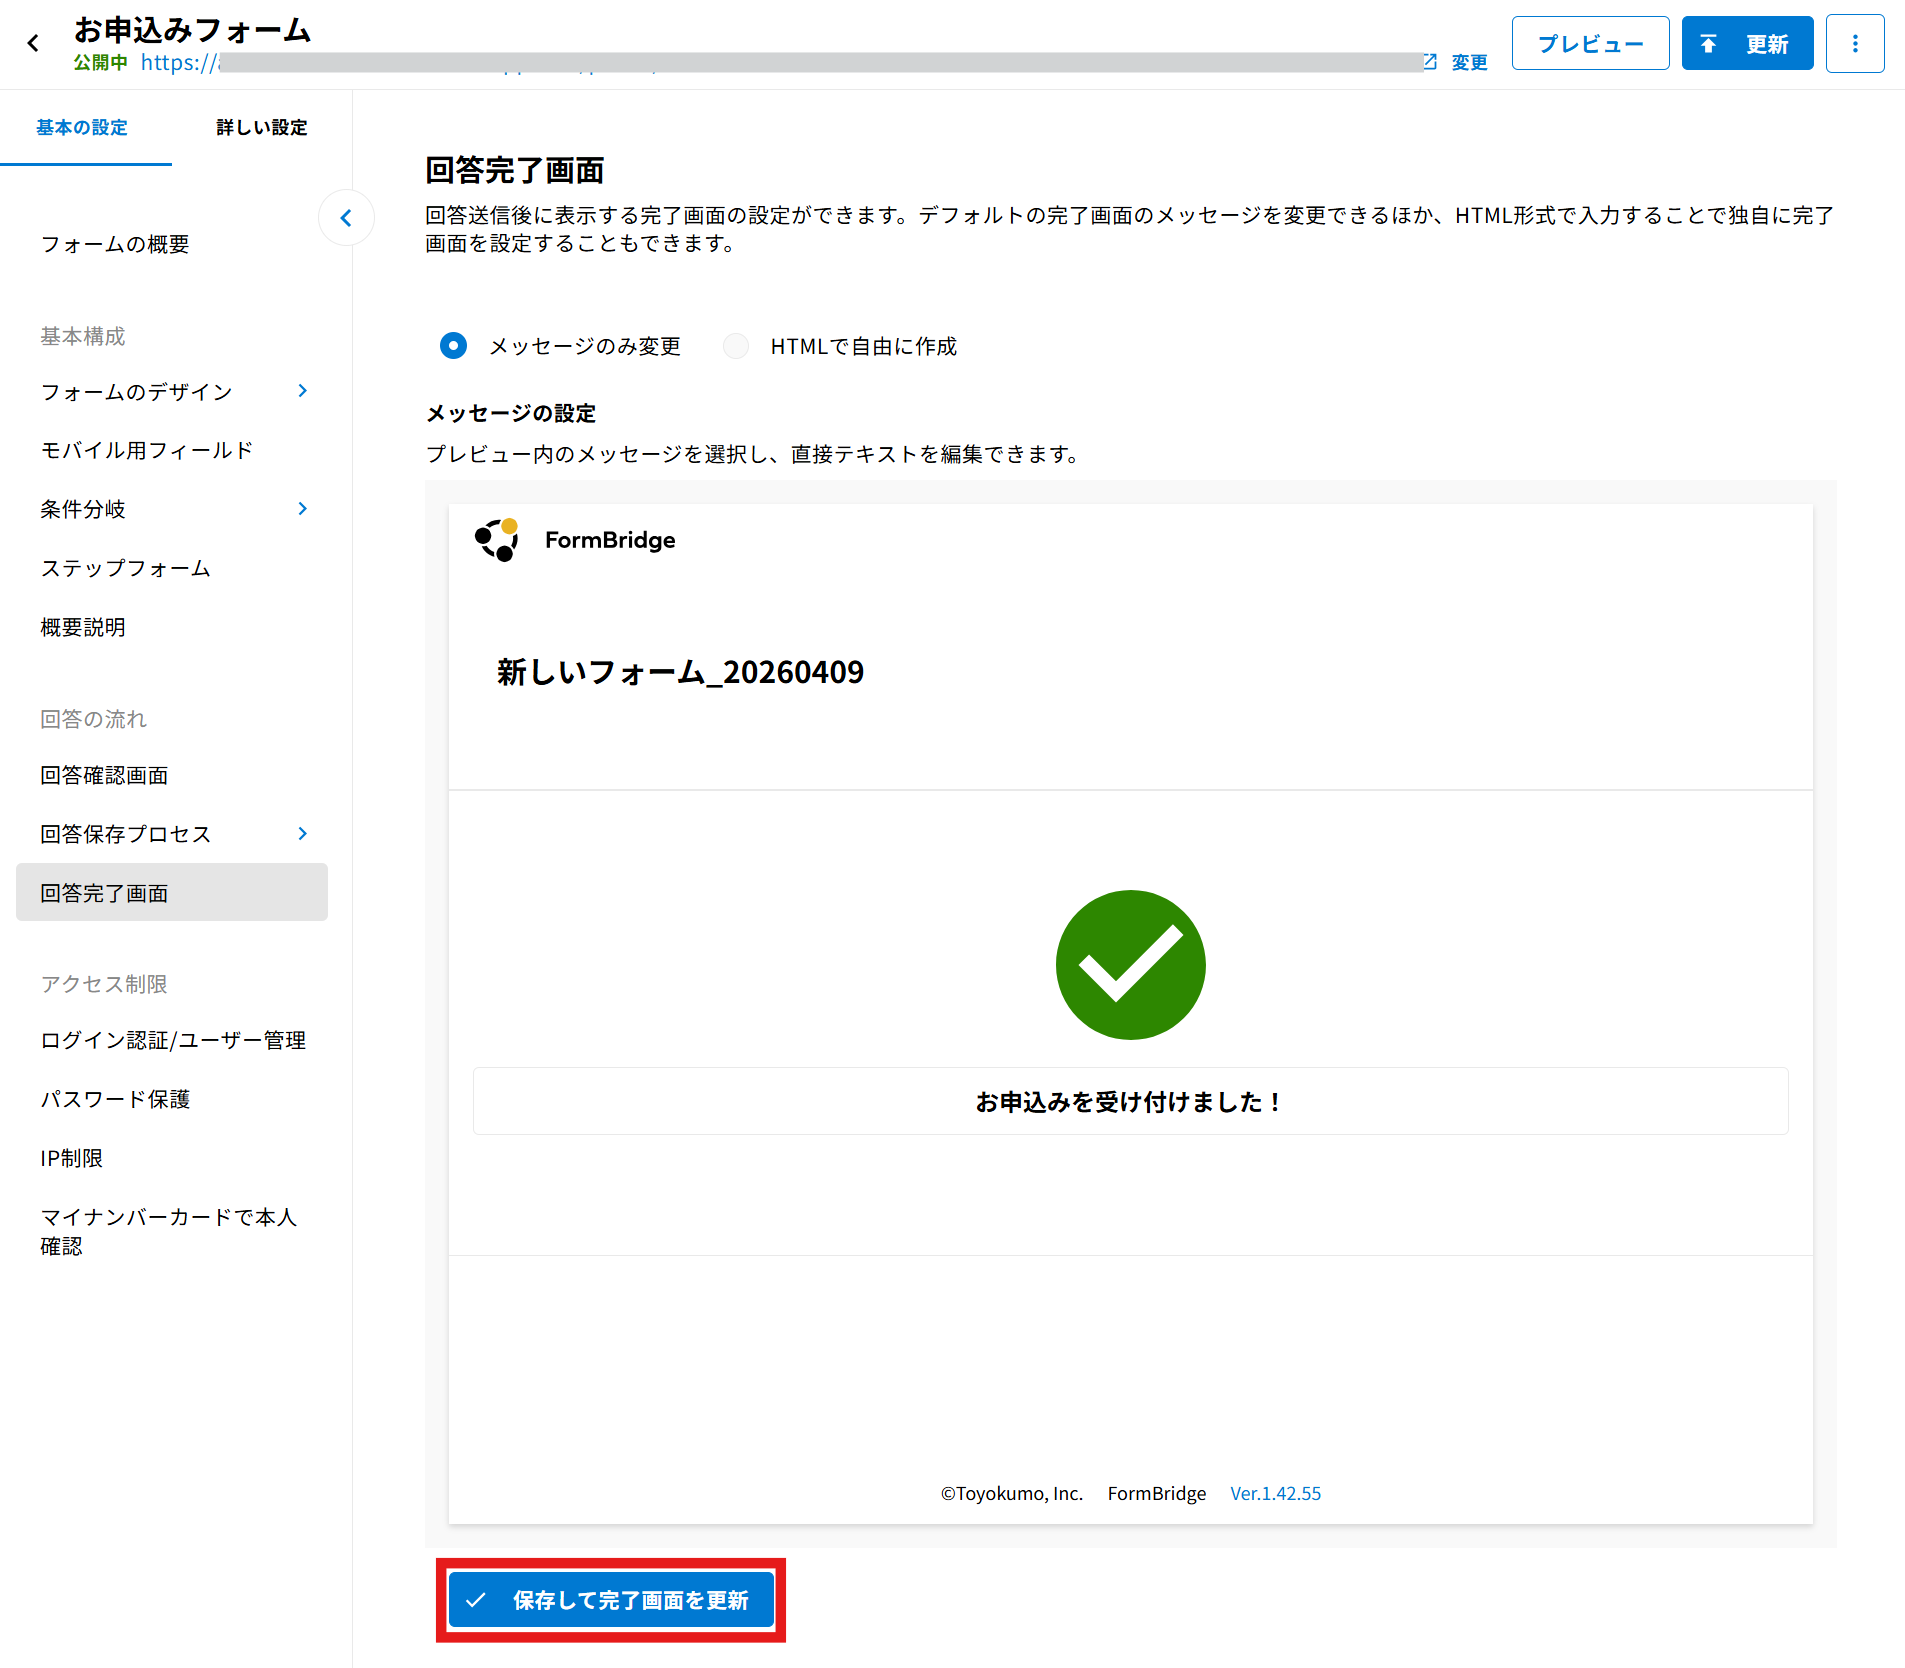Select the メッセージのみ変更 radio option
Screen dimensions: 1905x1668
click(453, 346)
